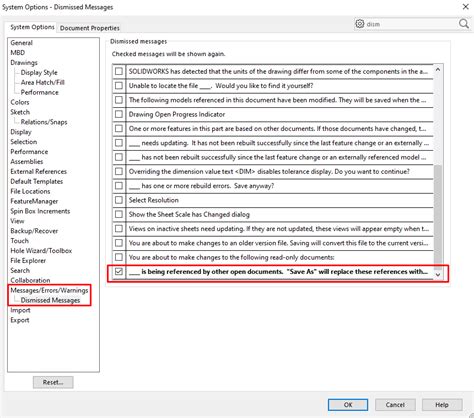Confirm with the OK button
Image resolution: width=474 pixels, height=418 pixels.
coord(348,405)
